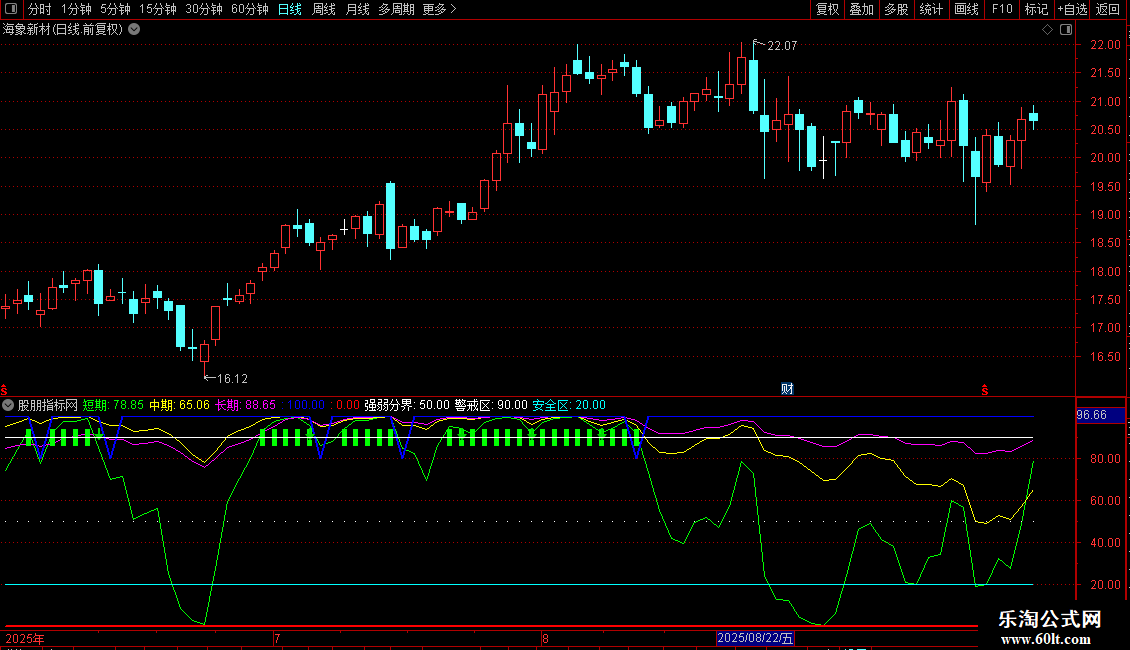Click the 短期: 78.85 indicator value
Viewport: 1130px width, 650px height.
[113, 405]
